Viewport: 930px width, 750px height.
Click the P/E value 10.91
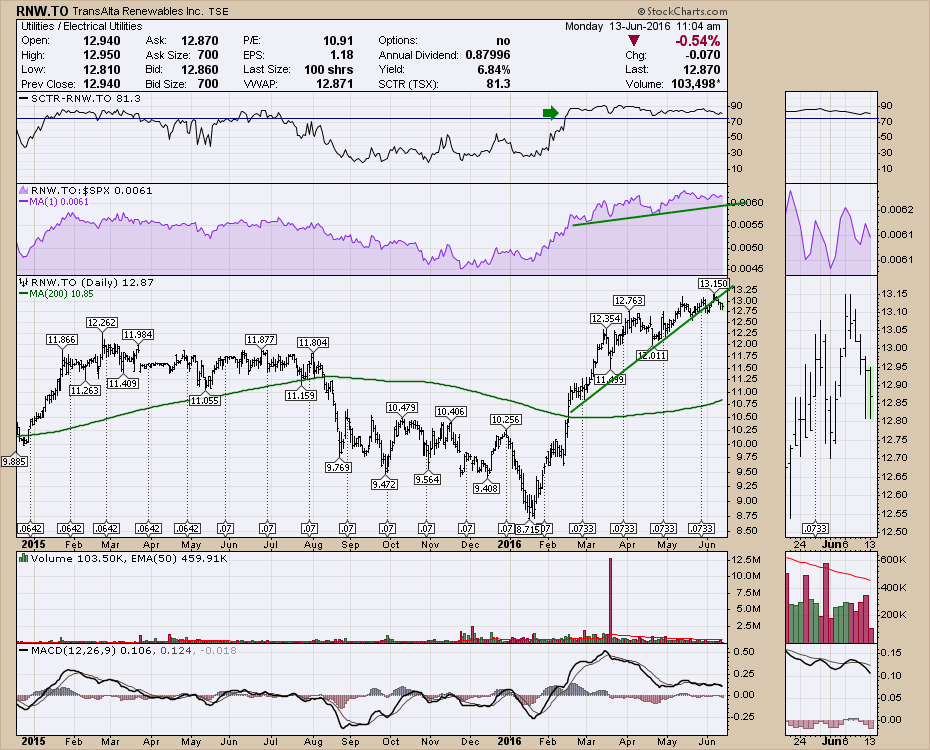(338, 40)
